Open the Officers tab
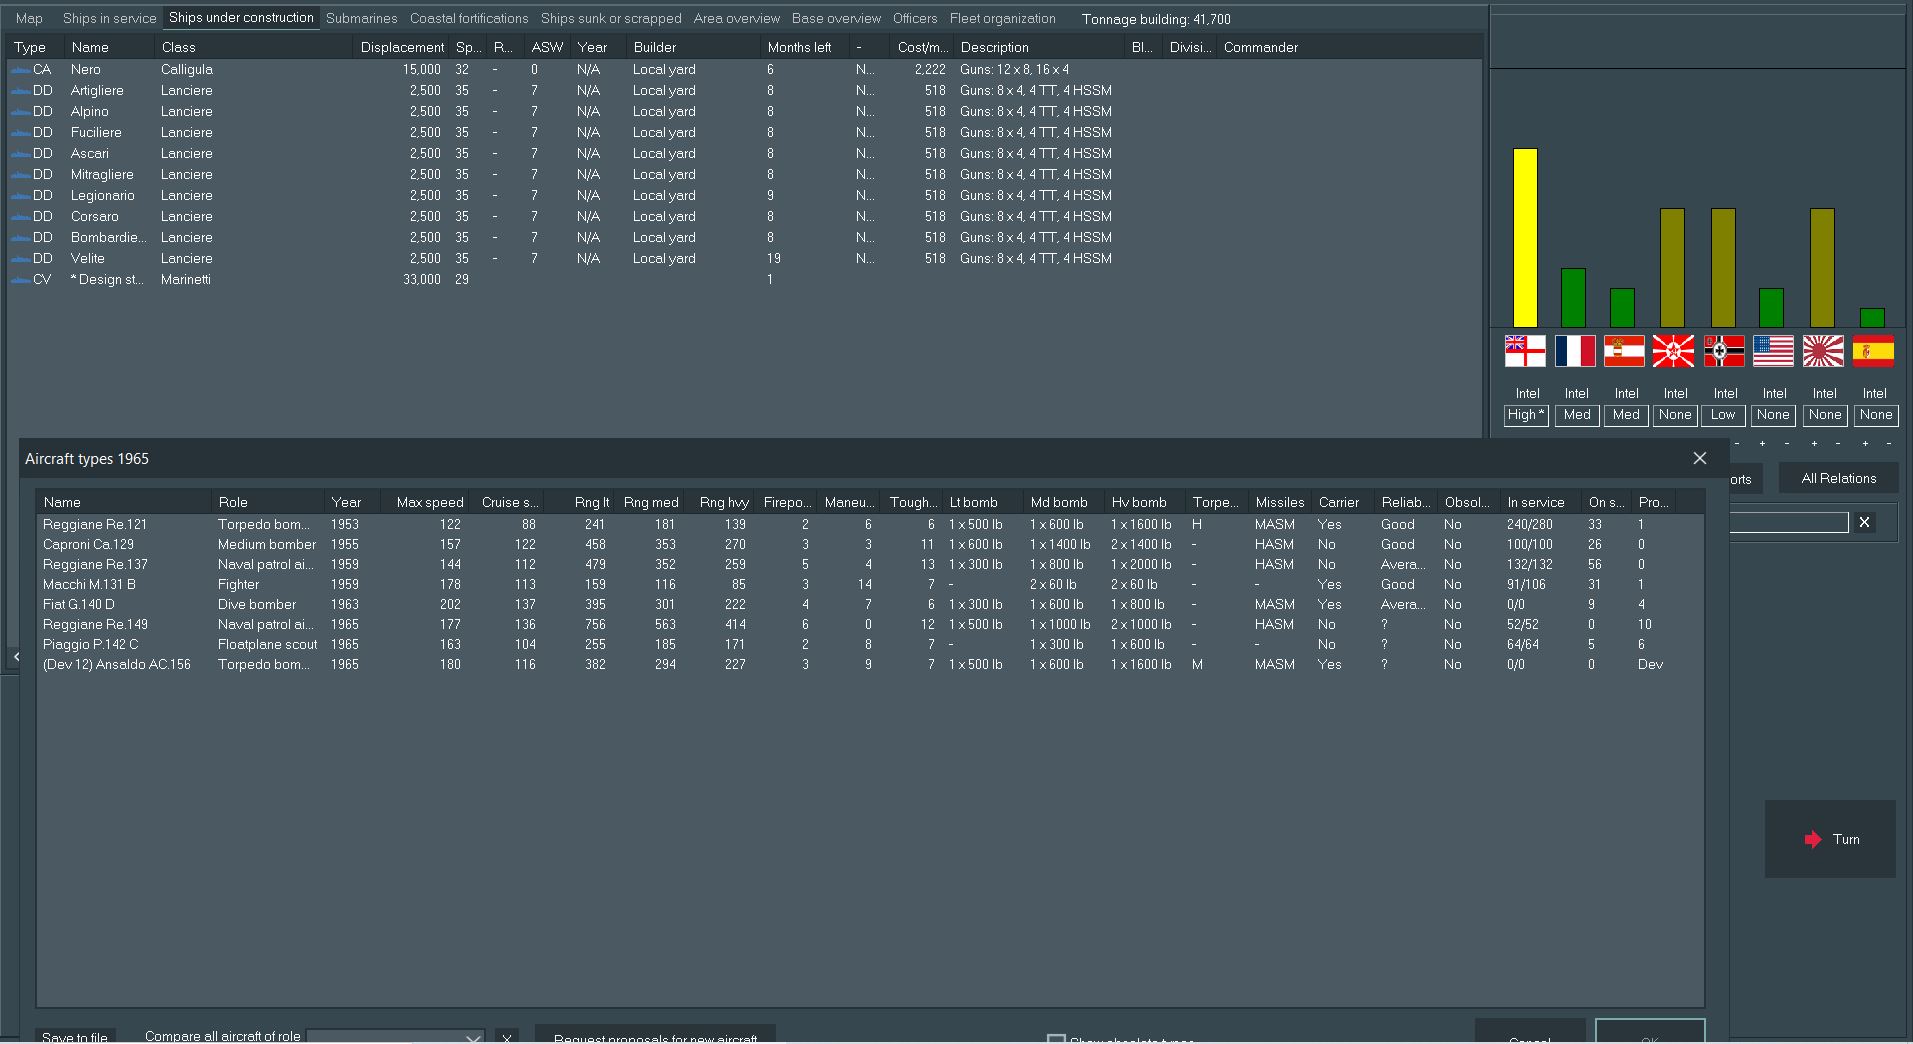Image resolution: width=1913 pixels, height=1044 pixels. (915, 18)
